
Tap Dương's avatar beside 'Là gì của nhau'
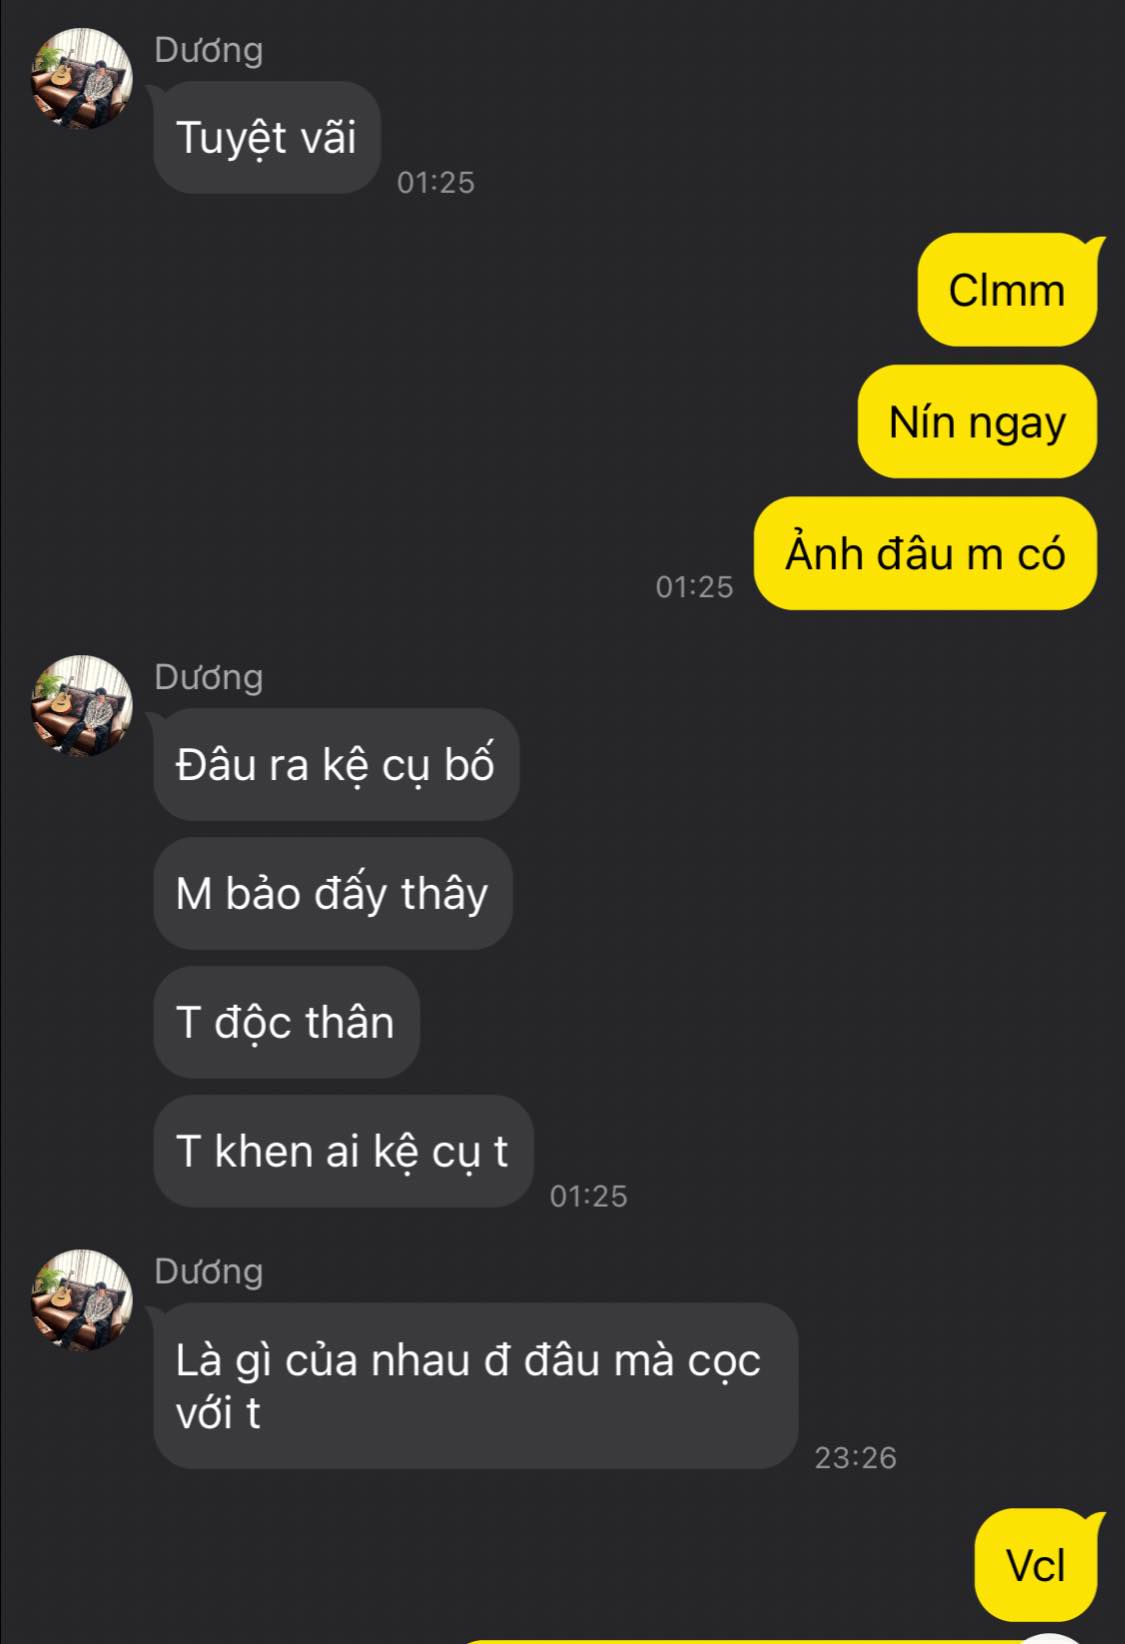click(82, 1299)
